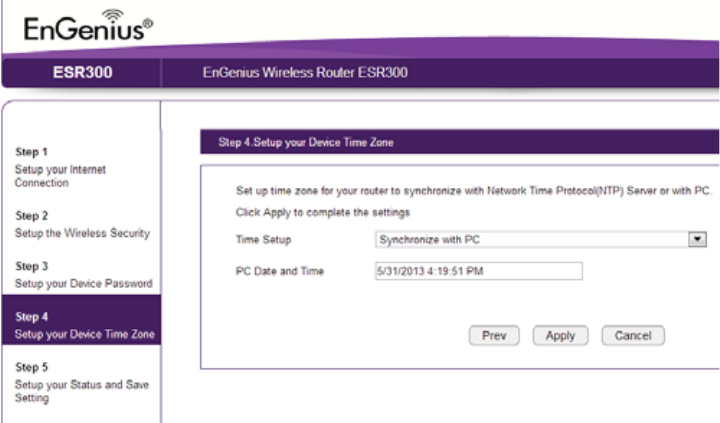The image size is (720, 423).
Task: Click the PC Date and Time field
Action: [x=479, y=271]
